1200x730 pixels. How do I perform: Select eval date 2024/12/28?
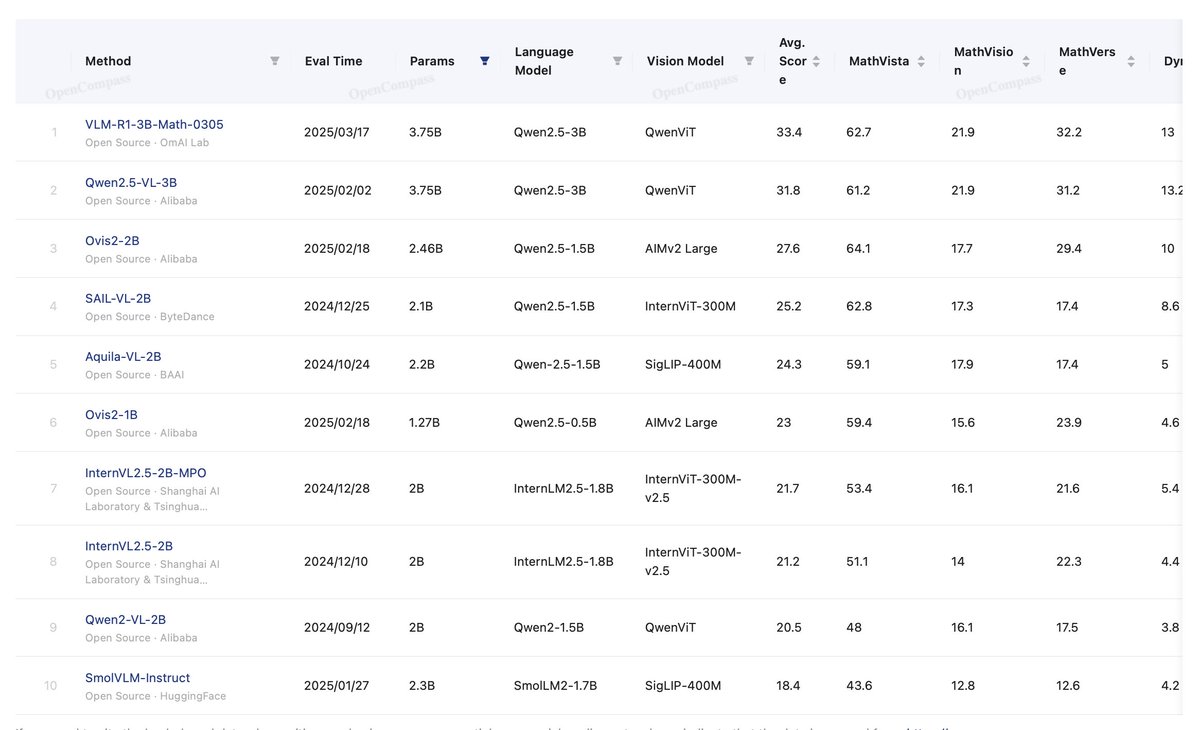[x=337, y=488]
